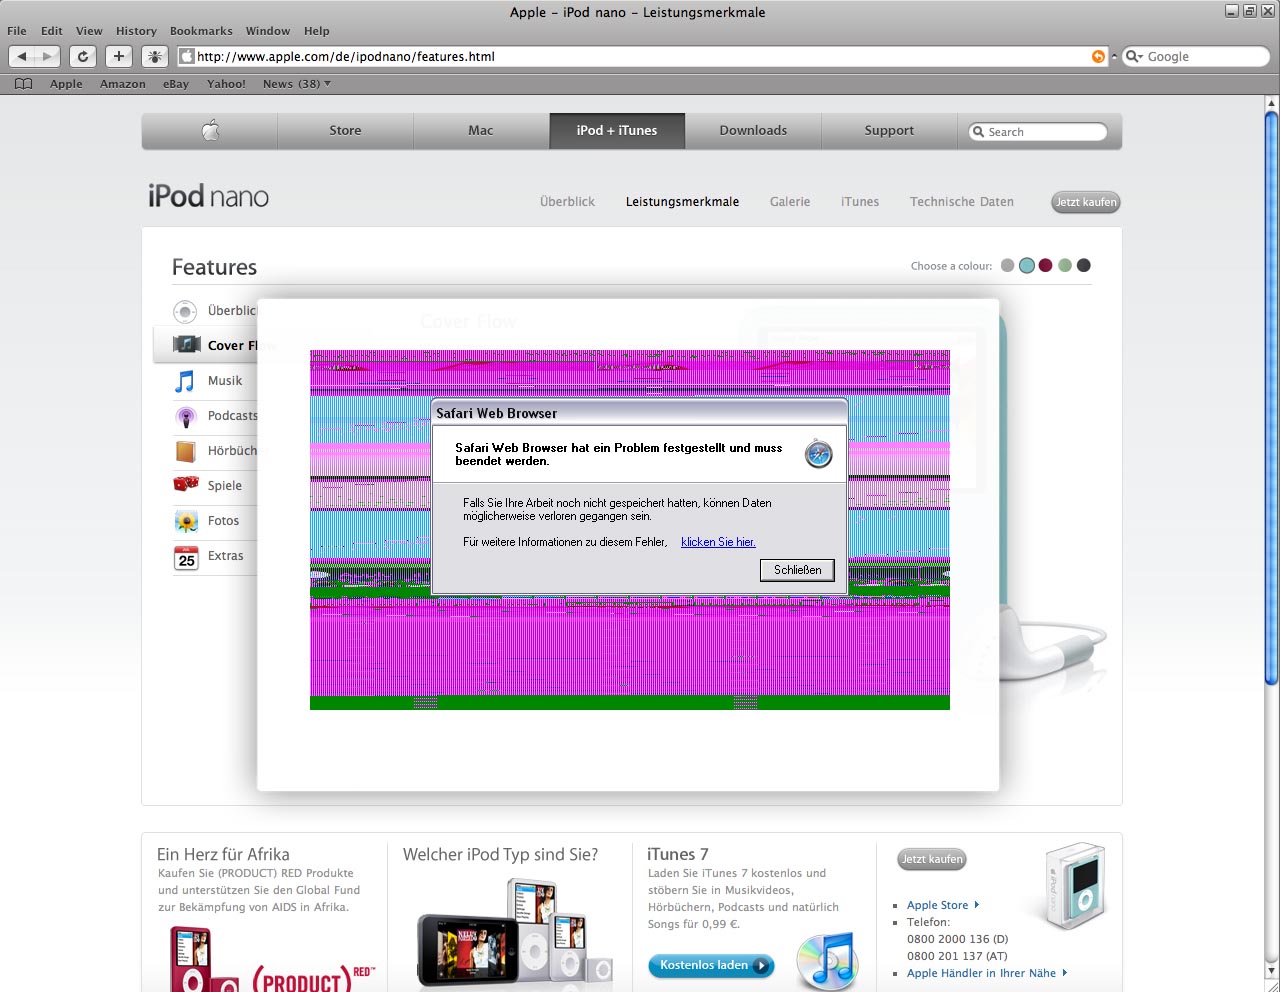Choose the black colour swatch
1280x992 pixels.
(x=1084, y=265)
